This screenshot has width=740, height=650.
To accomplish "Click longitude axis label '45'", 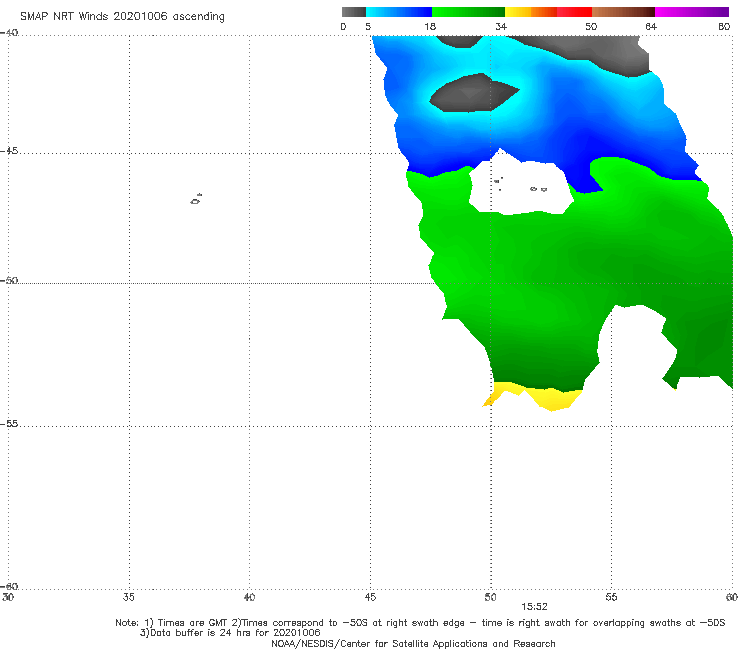I will (370, 597).
